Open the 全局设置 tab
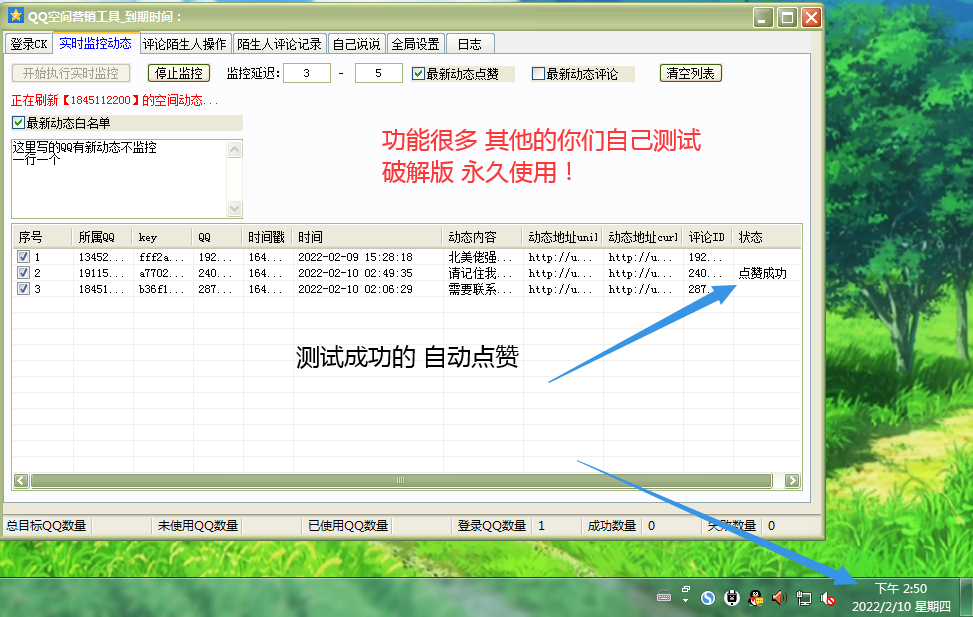This screenshot has height=617, width=973. pyautogui.click(x=416, y=43)
